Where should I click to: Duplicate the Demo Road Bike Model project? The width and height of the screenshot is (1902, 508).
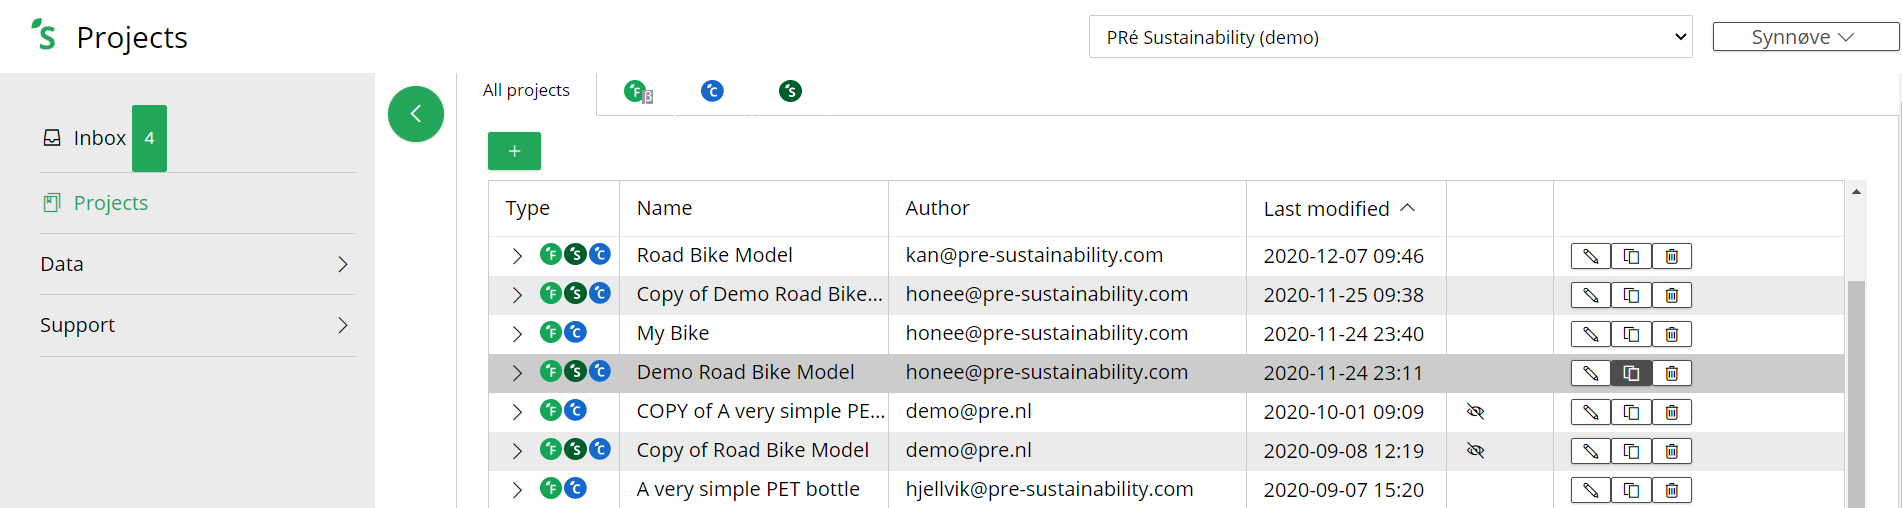(x=1631, y=373)
